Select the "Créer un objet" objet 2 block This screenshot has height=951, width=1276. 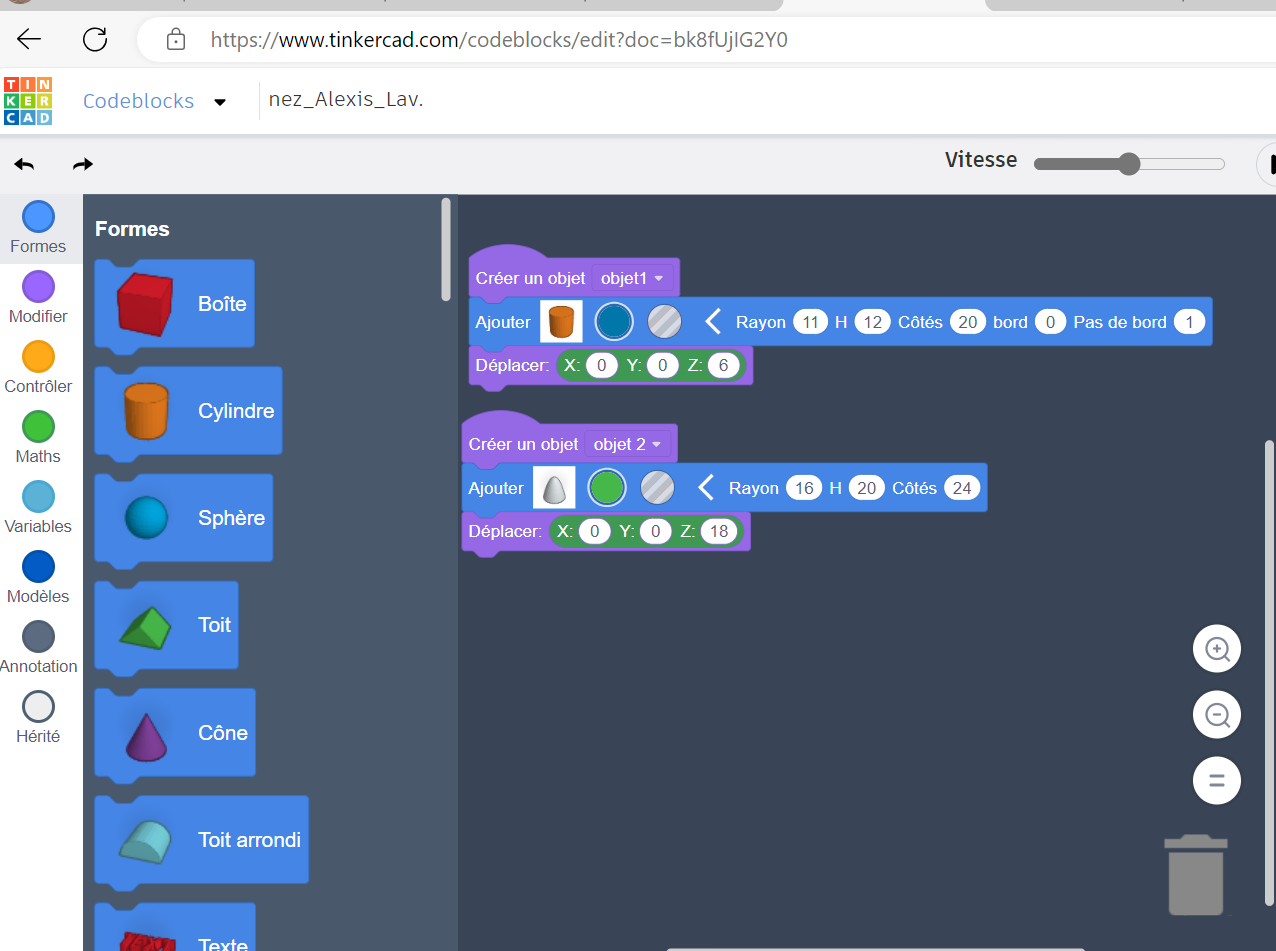click(569, 442)
